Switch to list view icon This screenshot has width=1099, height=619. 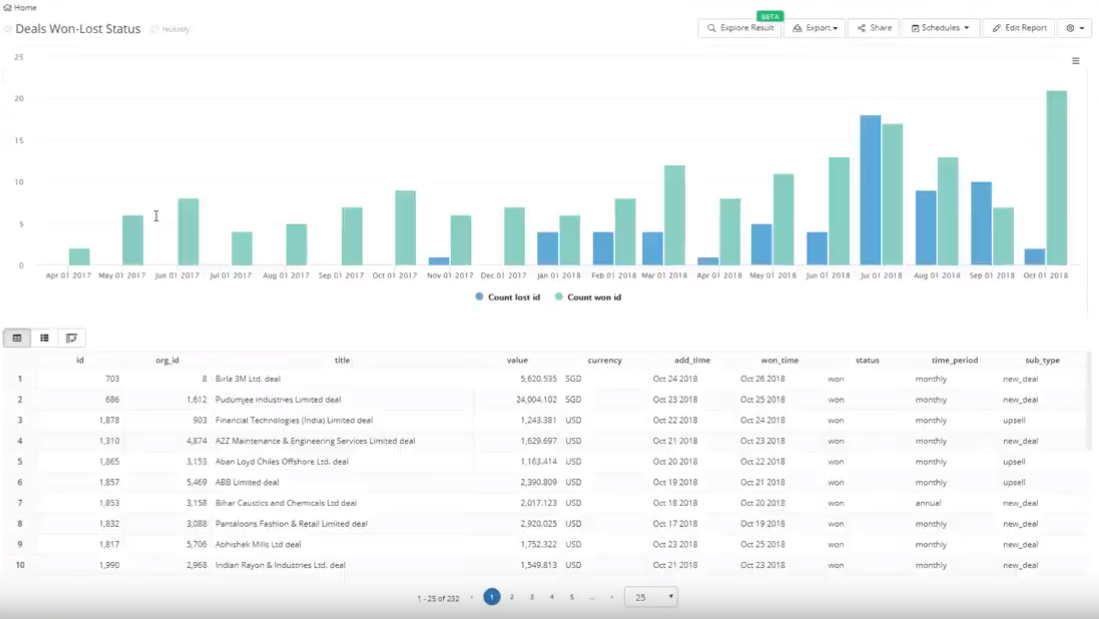click(44, 338)
